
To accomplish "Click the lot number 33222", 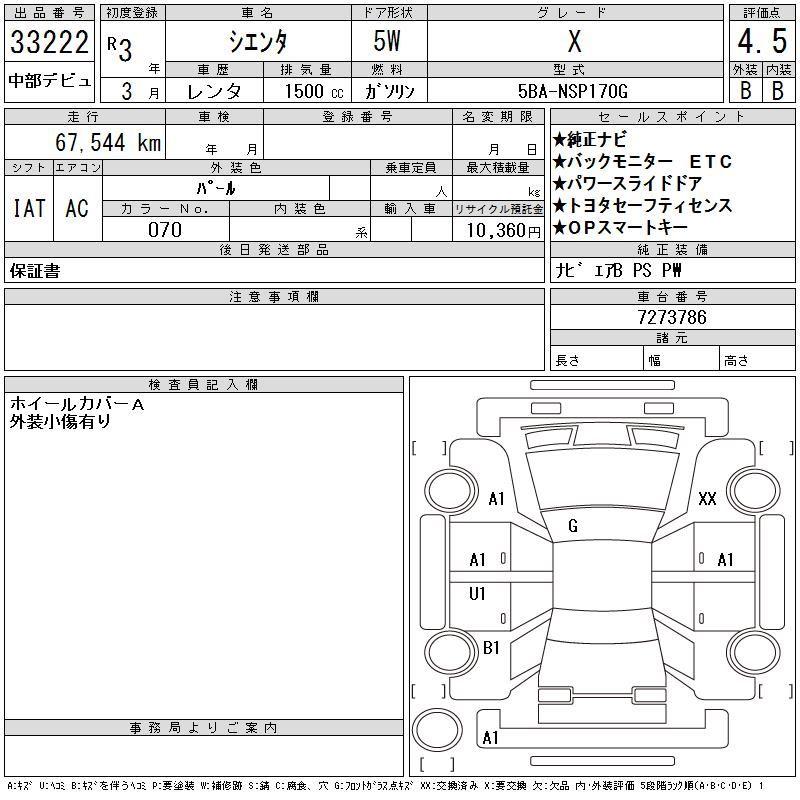I will pos(49,42).
